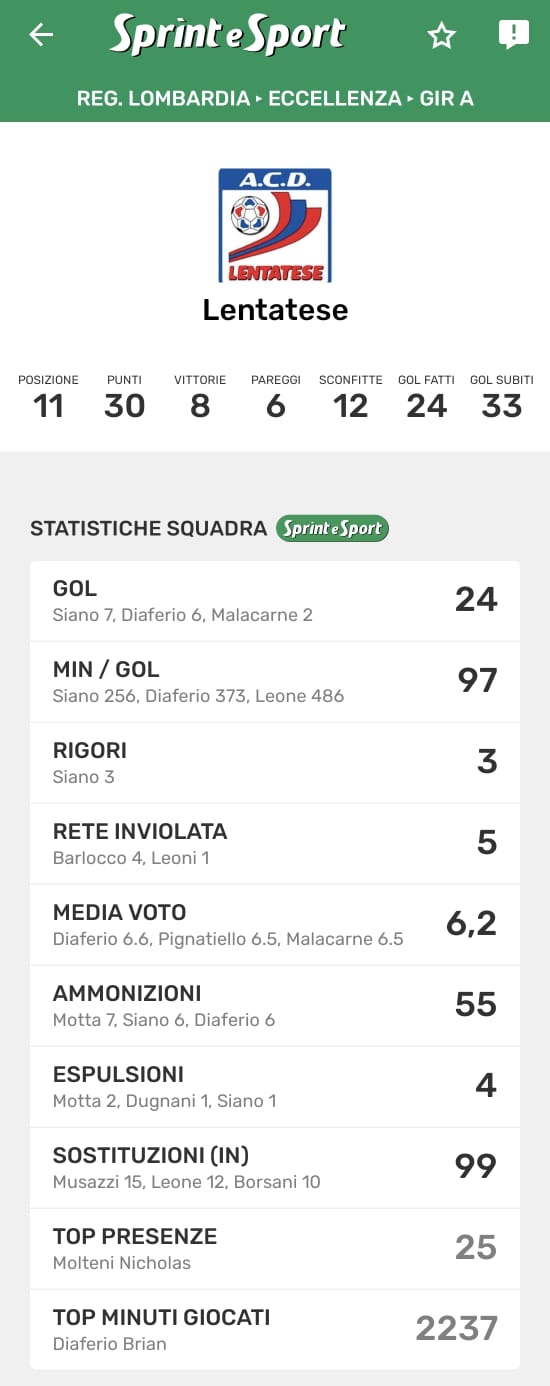Viewport: 550px width, 1386px height.
Task: Open the GOL statistics row
Action: (x=275, y=601)
